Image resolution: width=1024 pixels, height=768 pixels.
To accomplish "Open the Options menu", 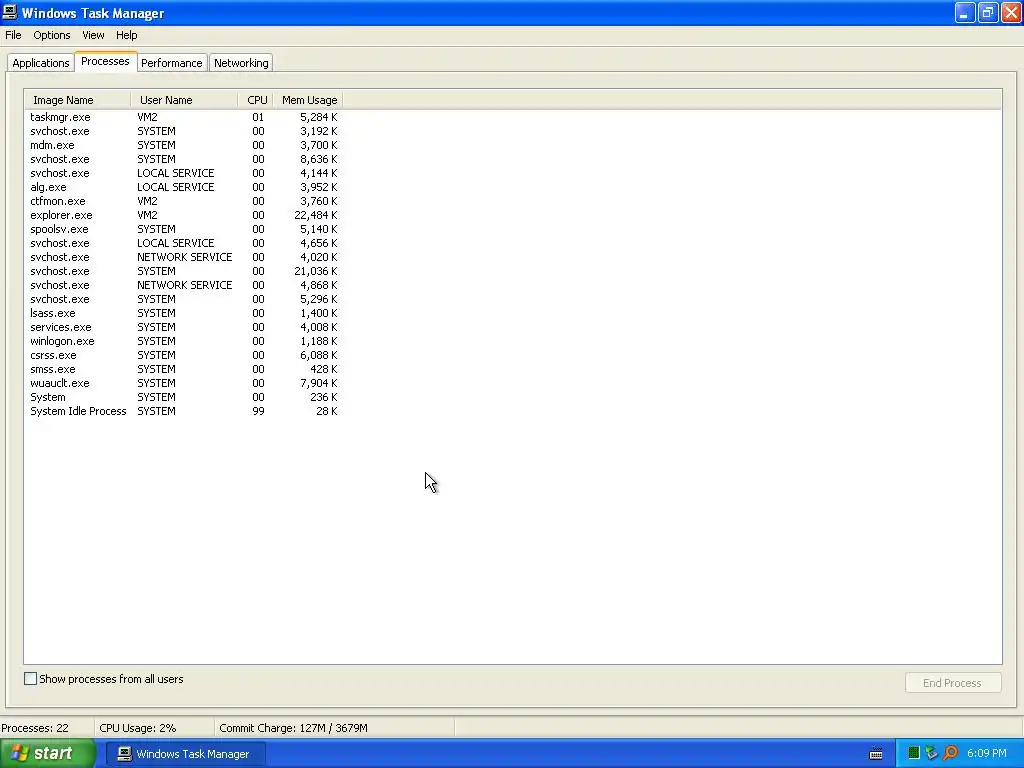I will (52, 35).
